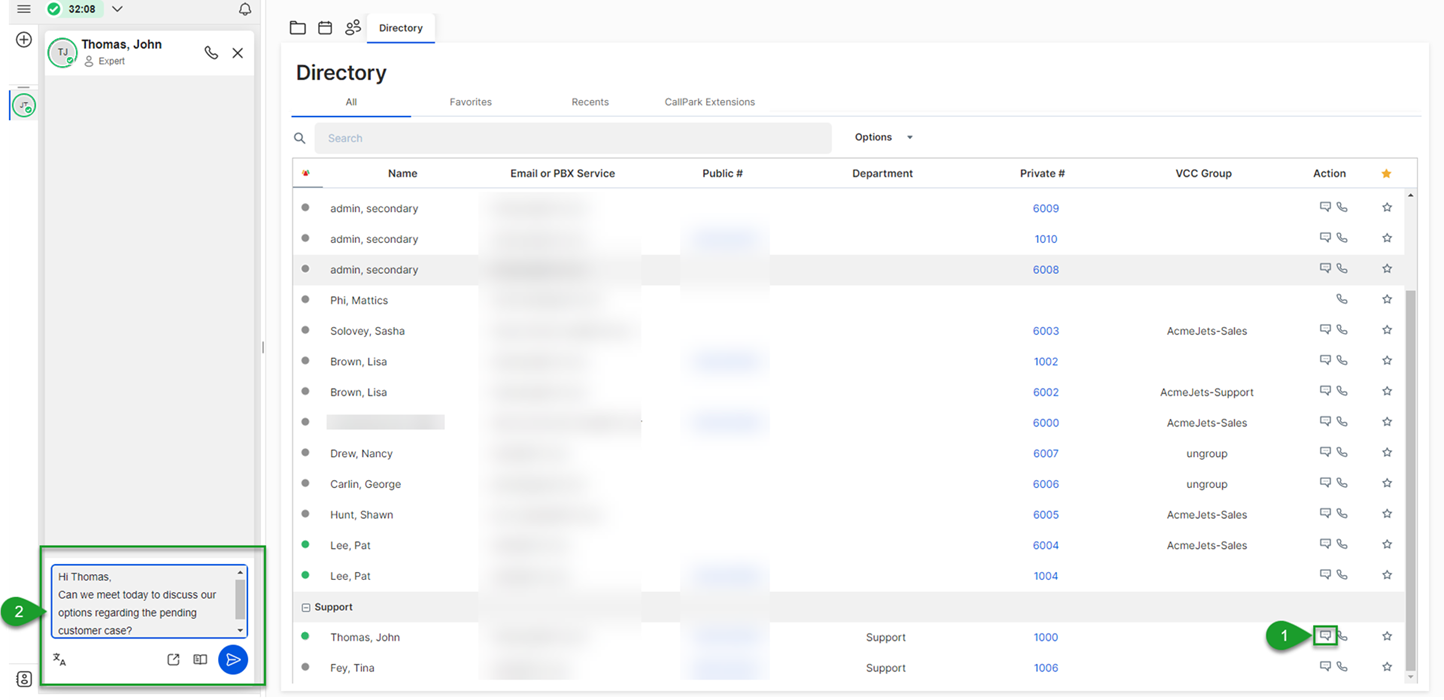Favorite admin, secondary 6009 with star
1444x700 pixels.
coord(1387,208)
